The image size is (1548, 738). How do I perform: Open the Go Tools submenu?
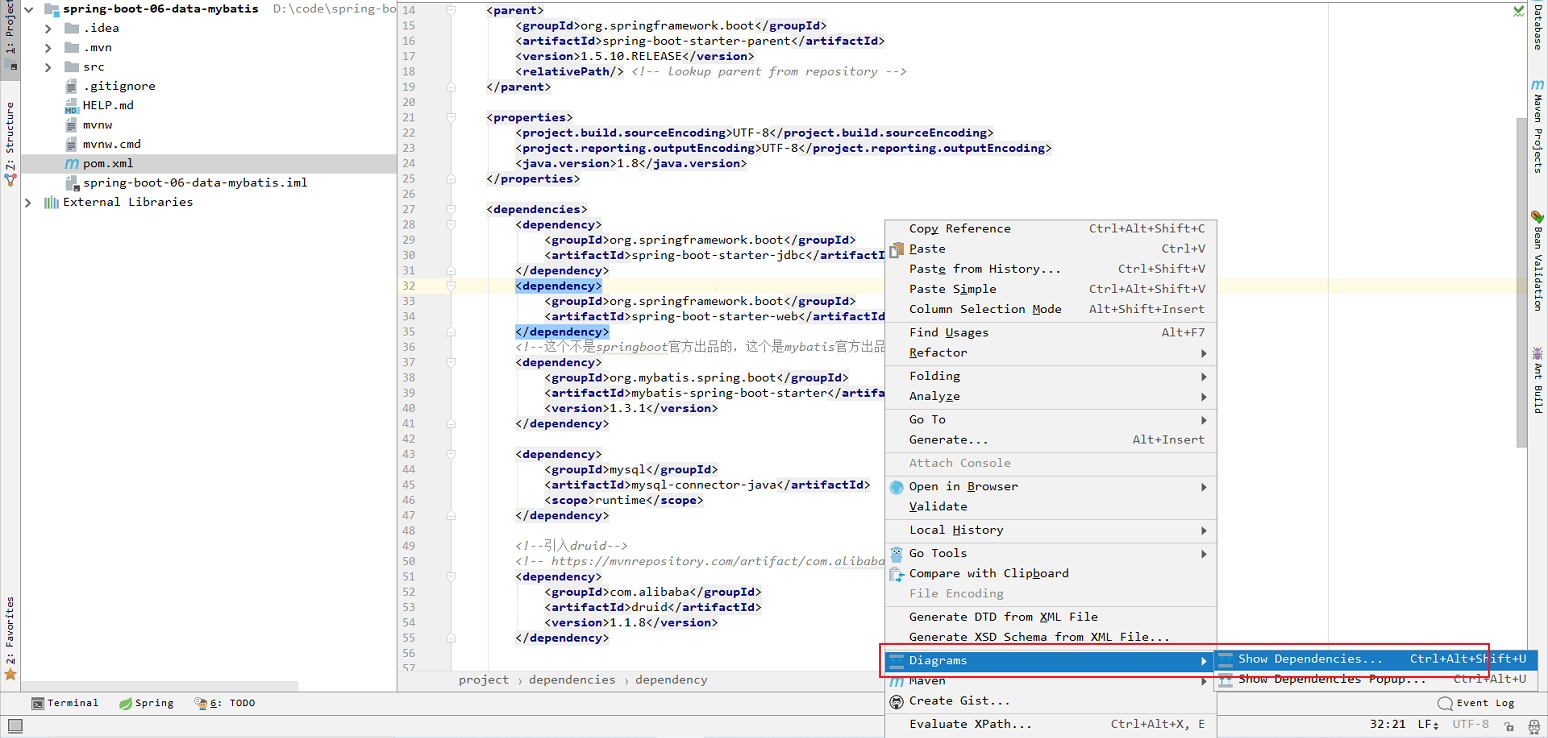tap(1051, 553)
